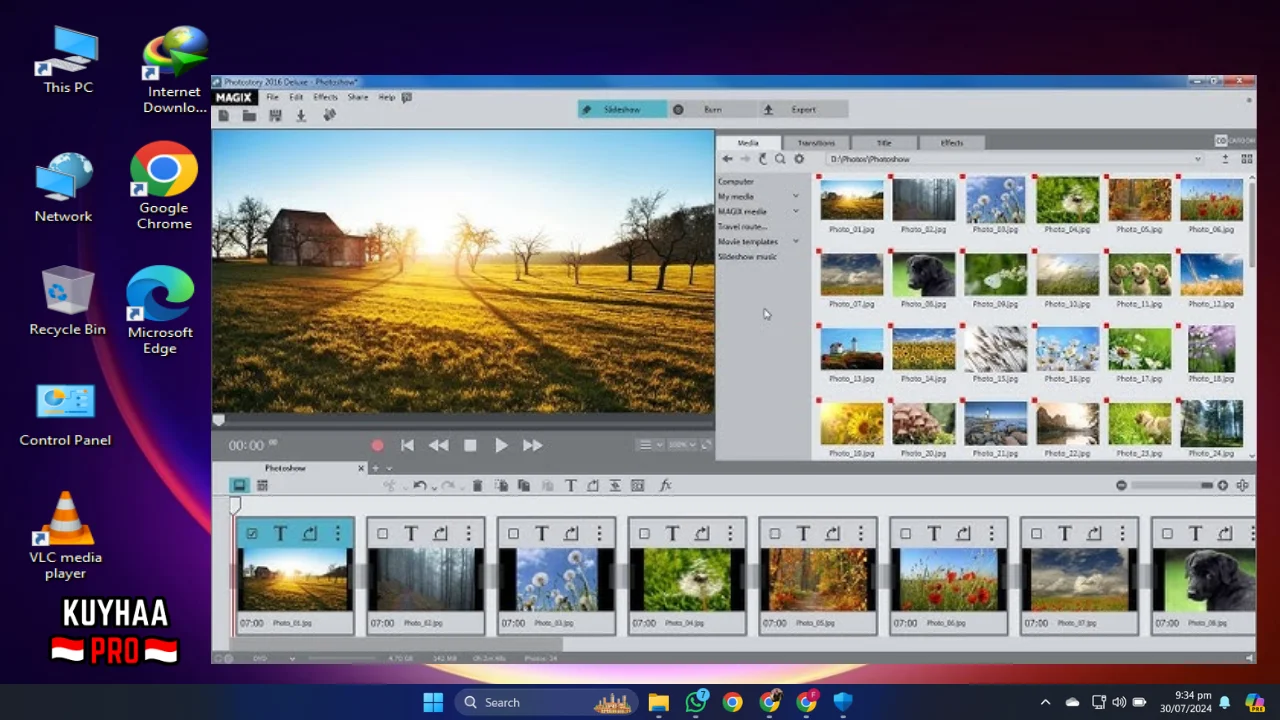1280x720 pixels.
Task: Click the Export button
Action: 803,109
